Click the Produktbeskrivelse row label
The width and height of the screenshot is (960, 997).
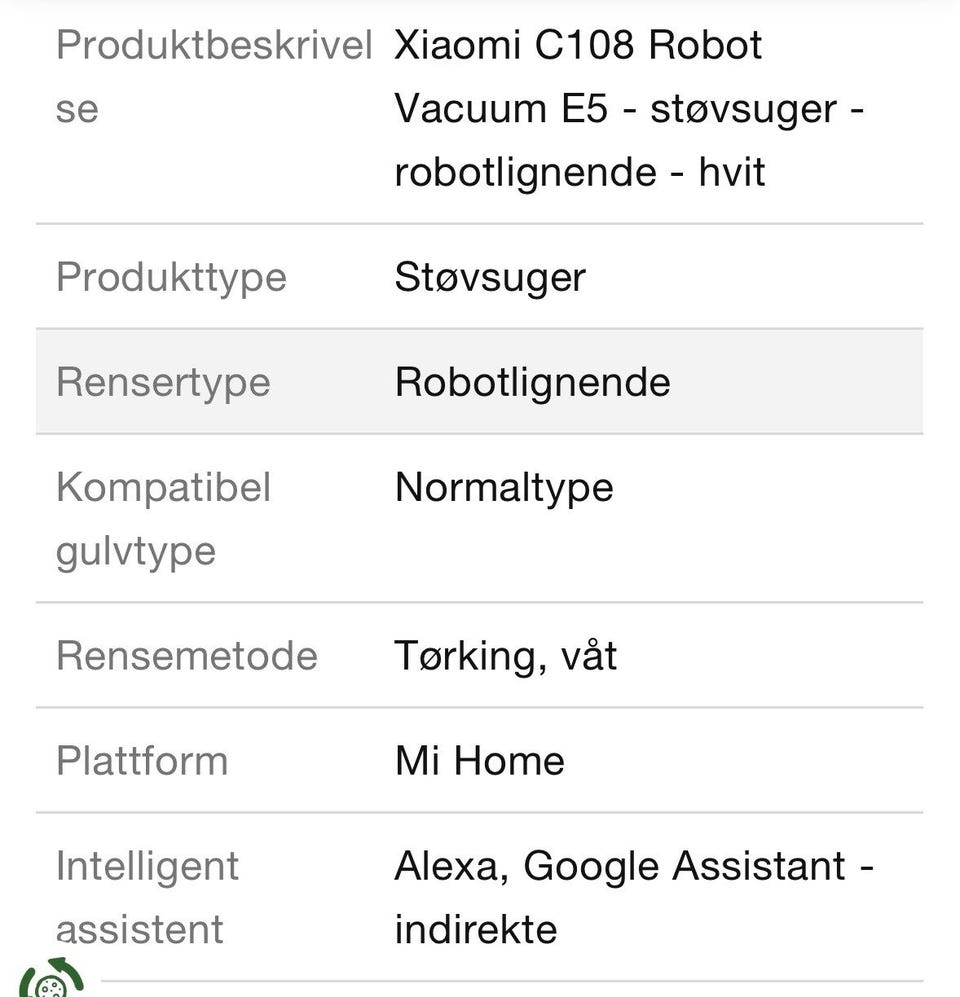coord(213,76)
